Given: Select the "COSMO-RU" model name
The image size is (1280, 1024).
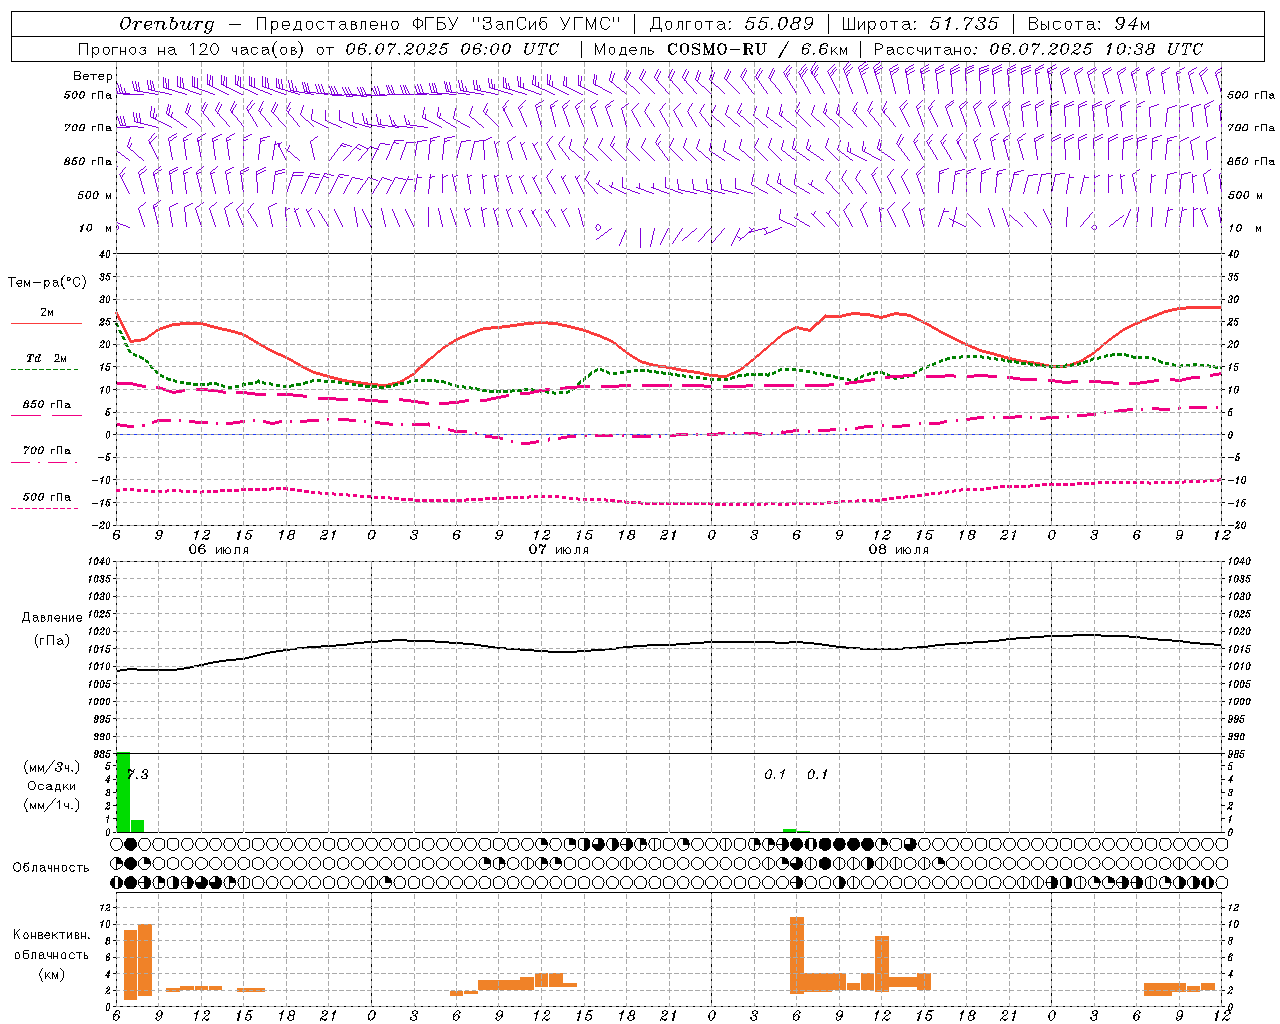Looking at the screenshot, I should [717, 49].
